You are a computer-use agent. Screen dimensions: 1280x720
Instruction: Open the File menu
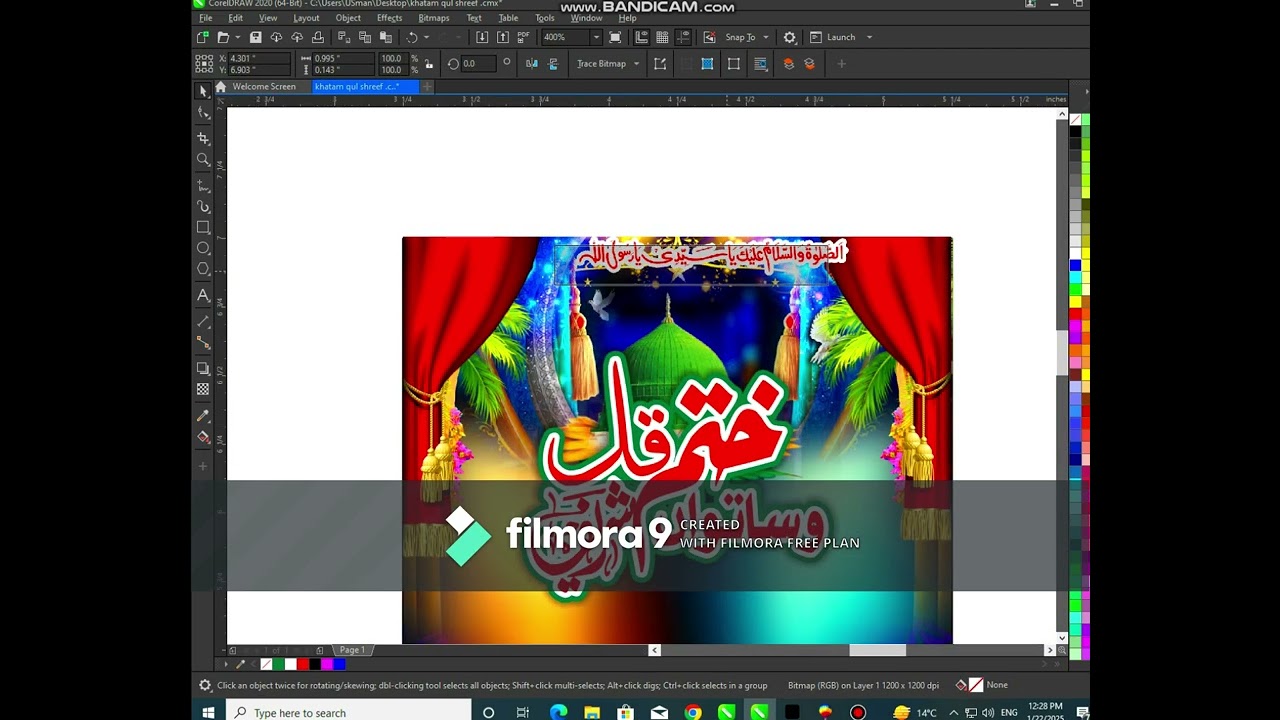click(205, 18)
